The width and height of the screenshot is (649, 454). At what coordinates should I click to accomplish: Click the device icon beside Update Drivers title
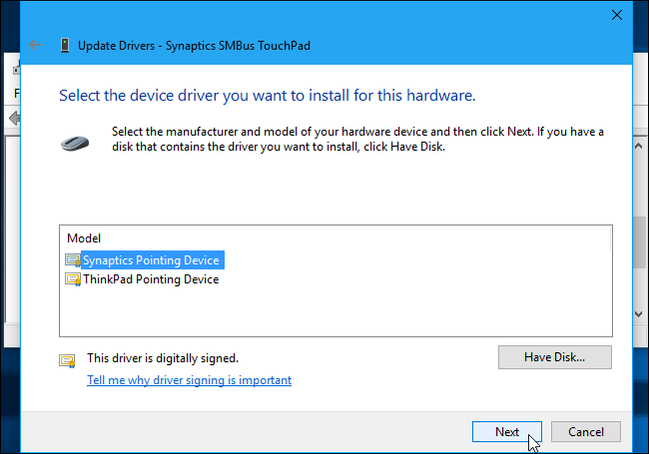pyautogui.click(x=65, y=45)
